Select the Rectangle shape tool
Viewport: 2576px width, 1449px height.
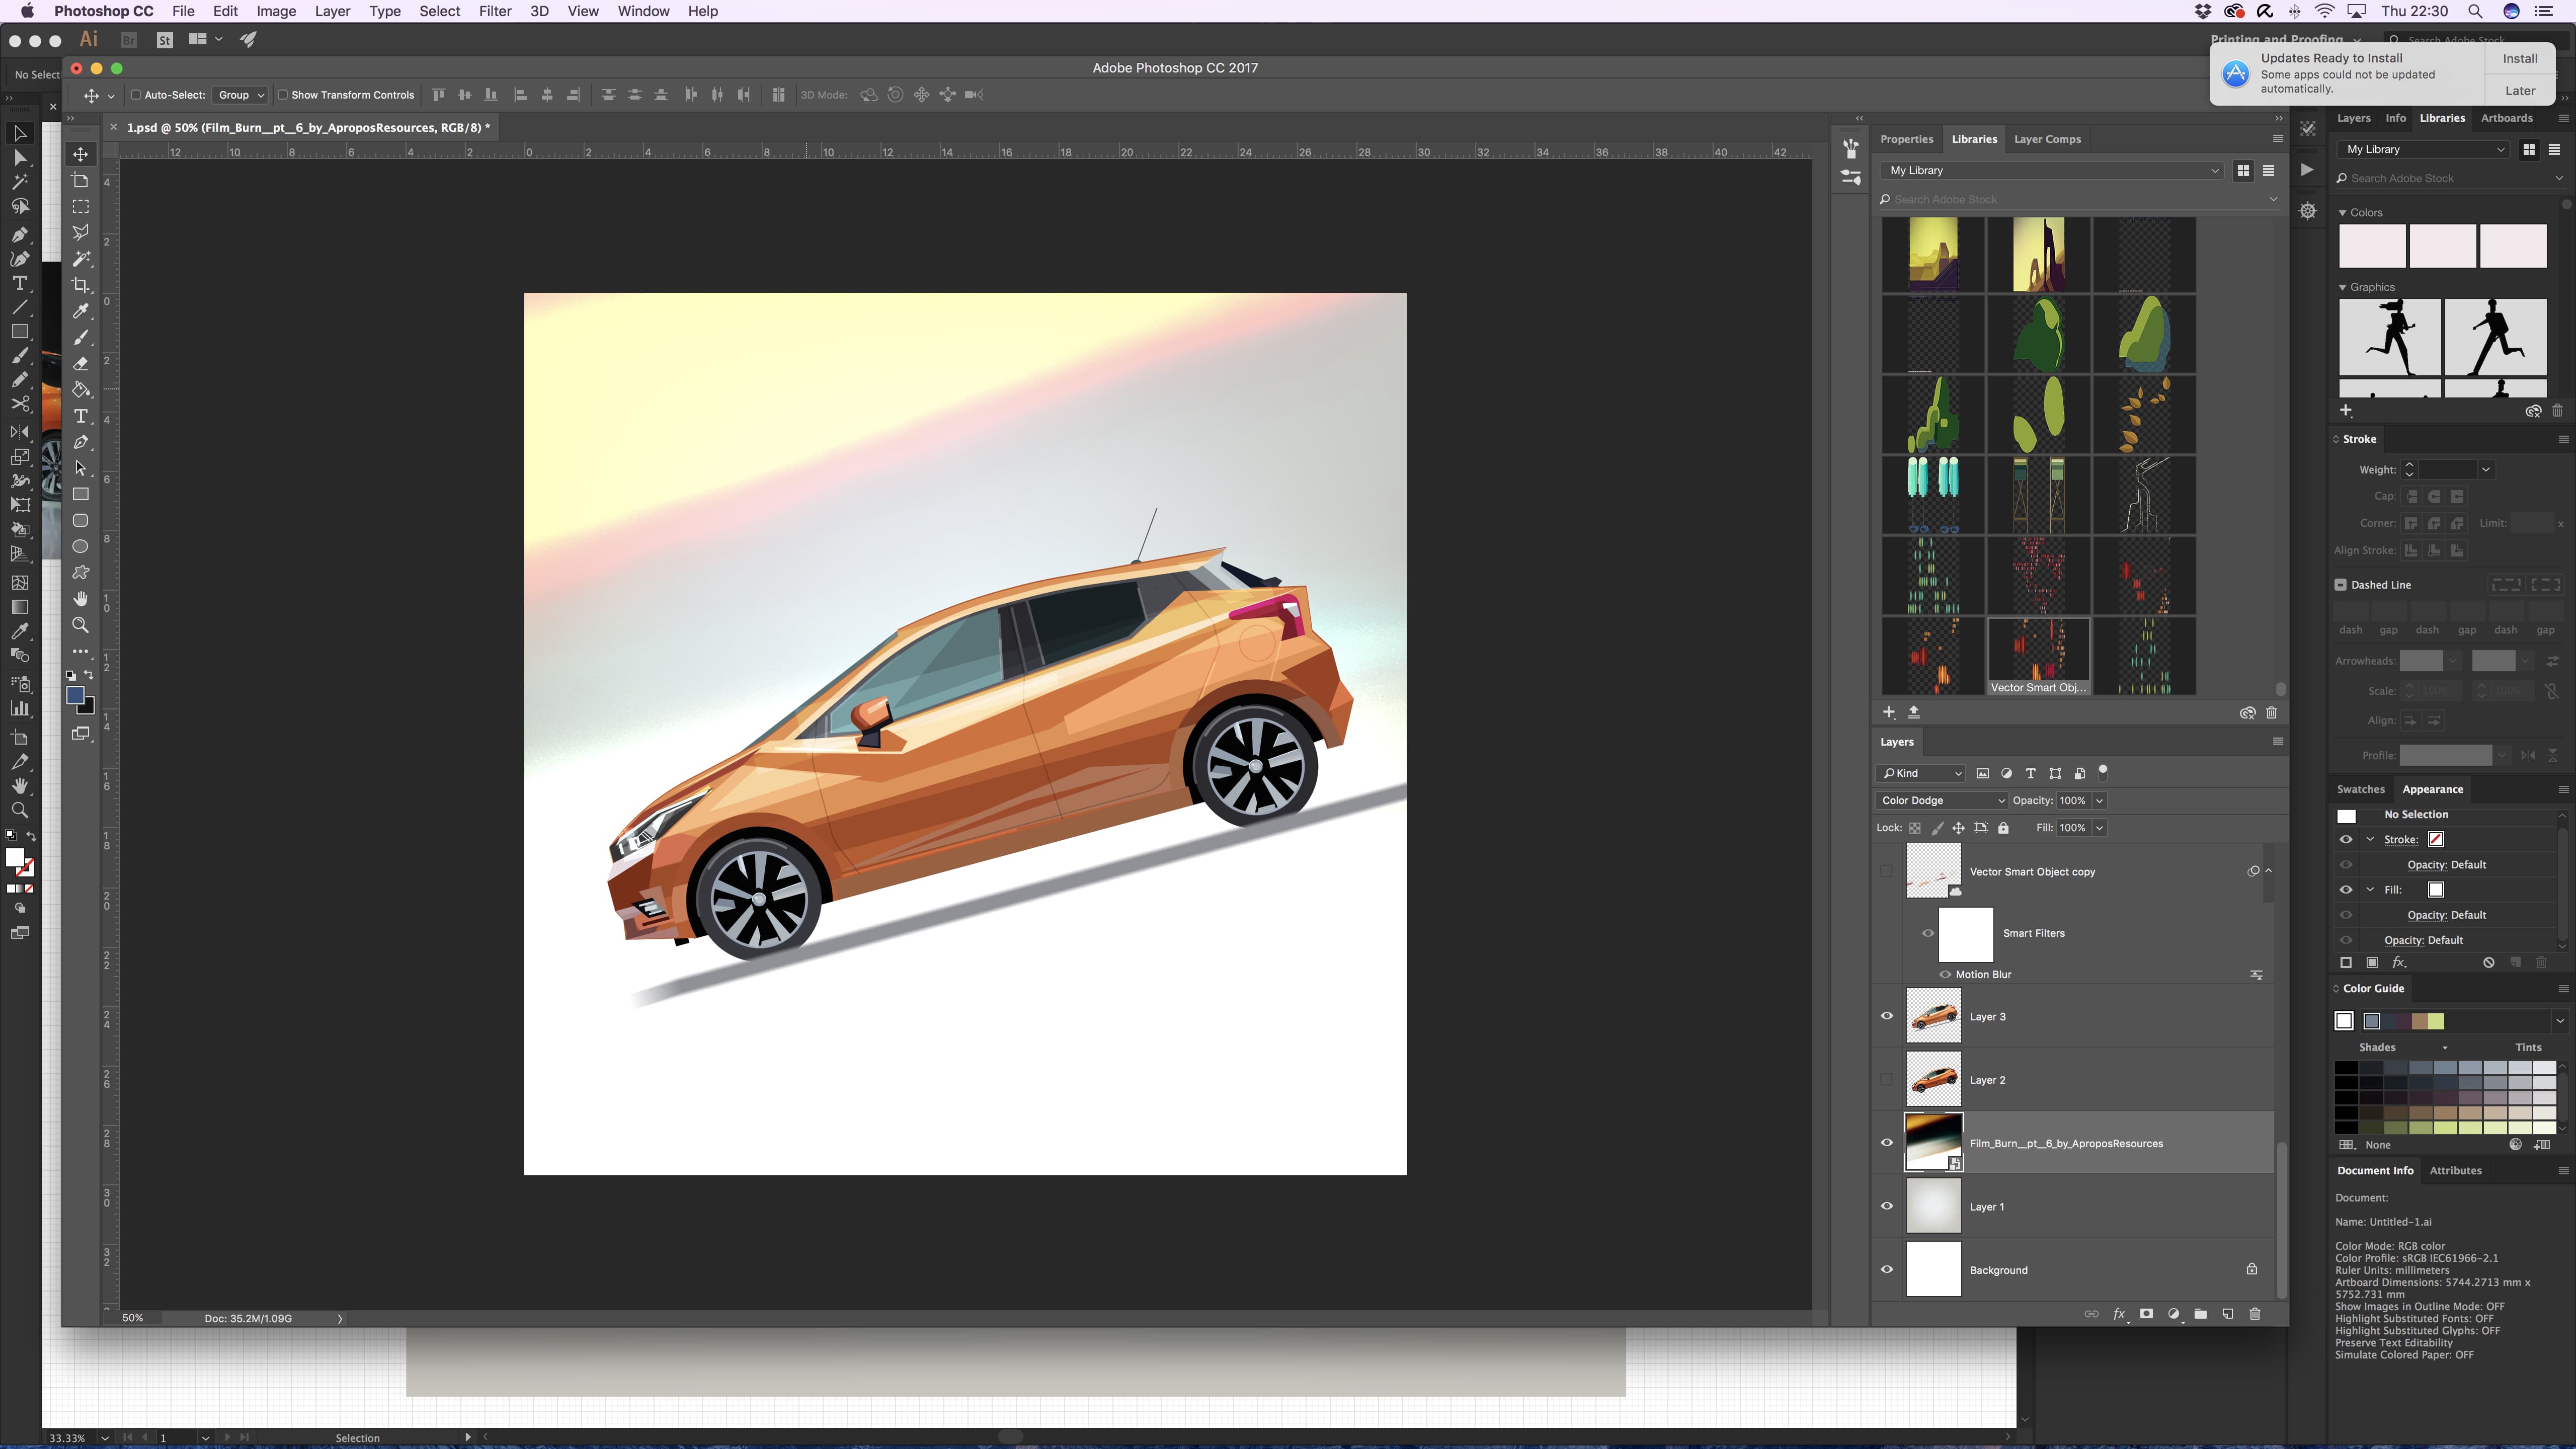coord(81,494)
